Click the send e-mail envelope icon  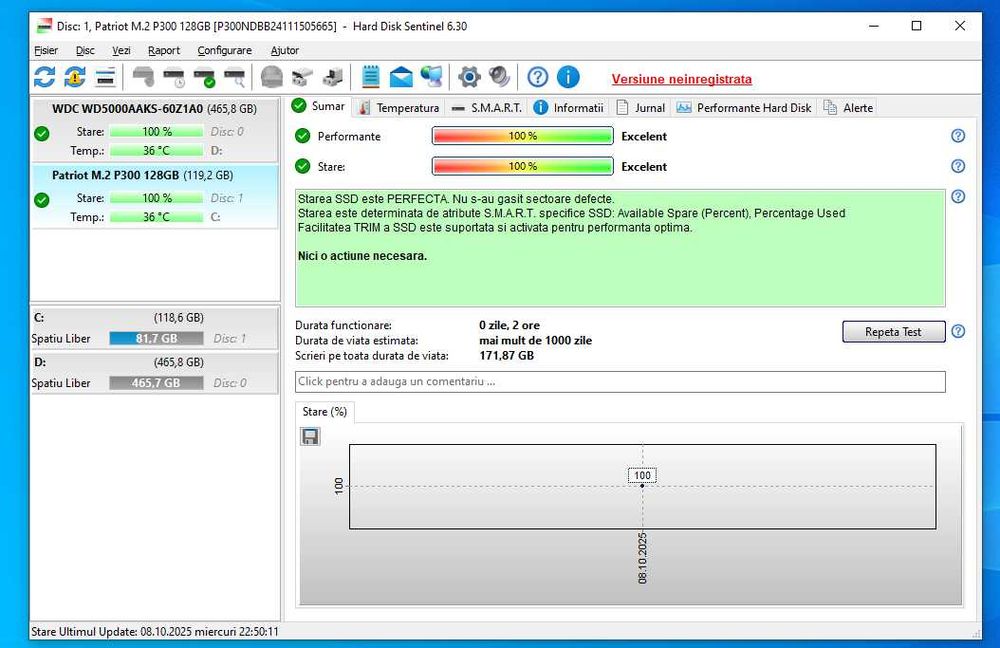pos(401,77)
